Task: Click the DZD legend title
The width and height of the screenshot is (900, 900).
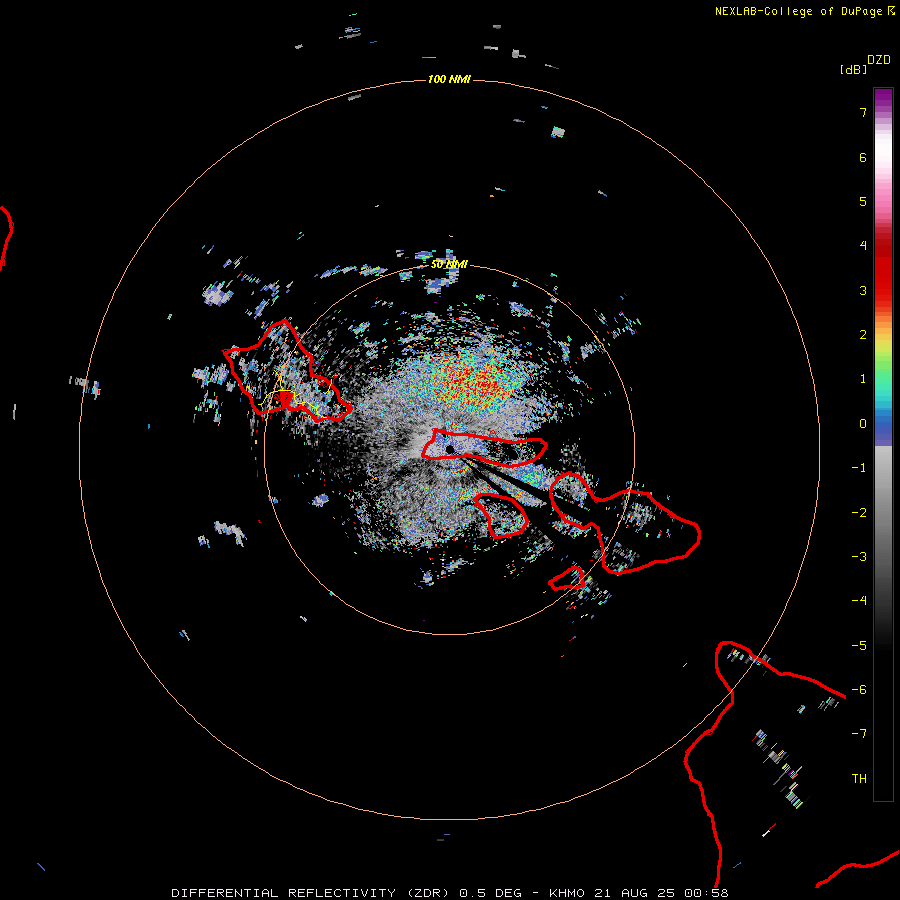Action: click(x=879, y=60)
